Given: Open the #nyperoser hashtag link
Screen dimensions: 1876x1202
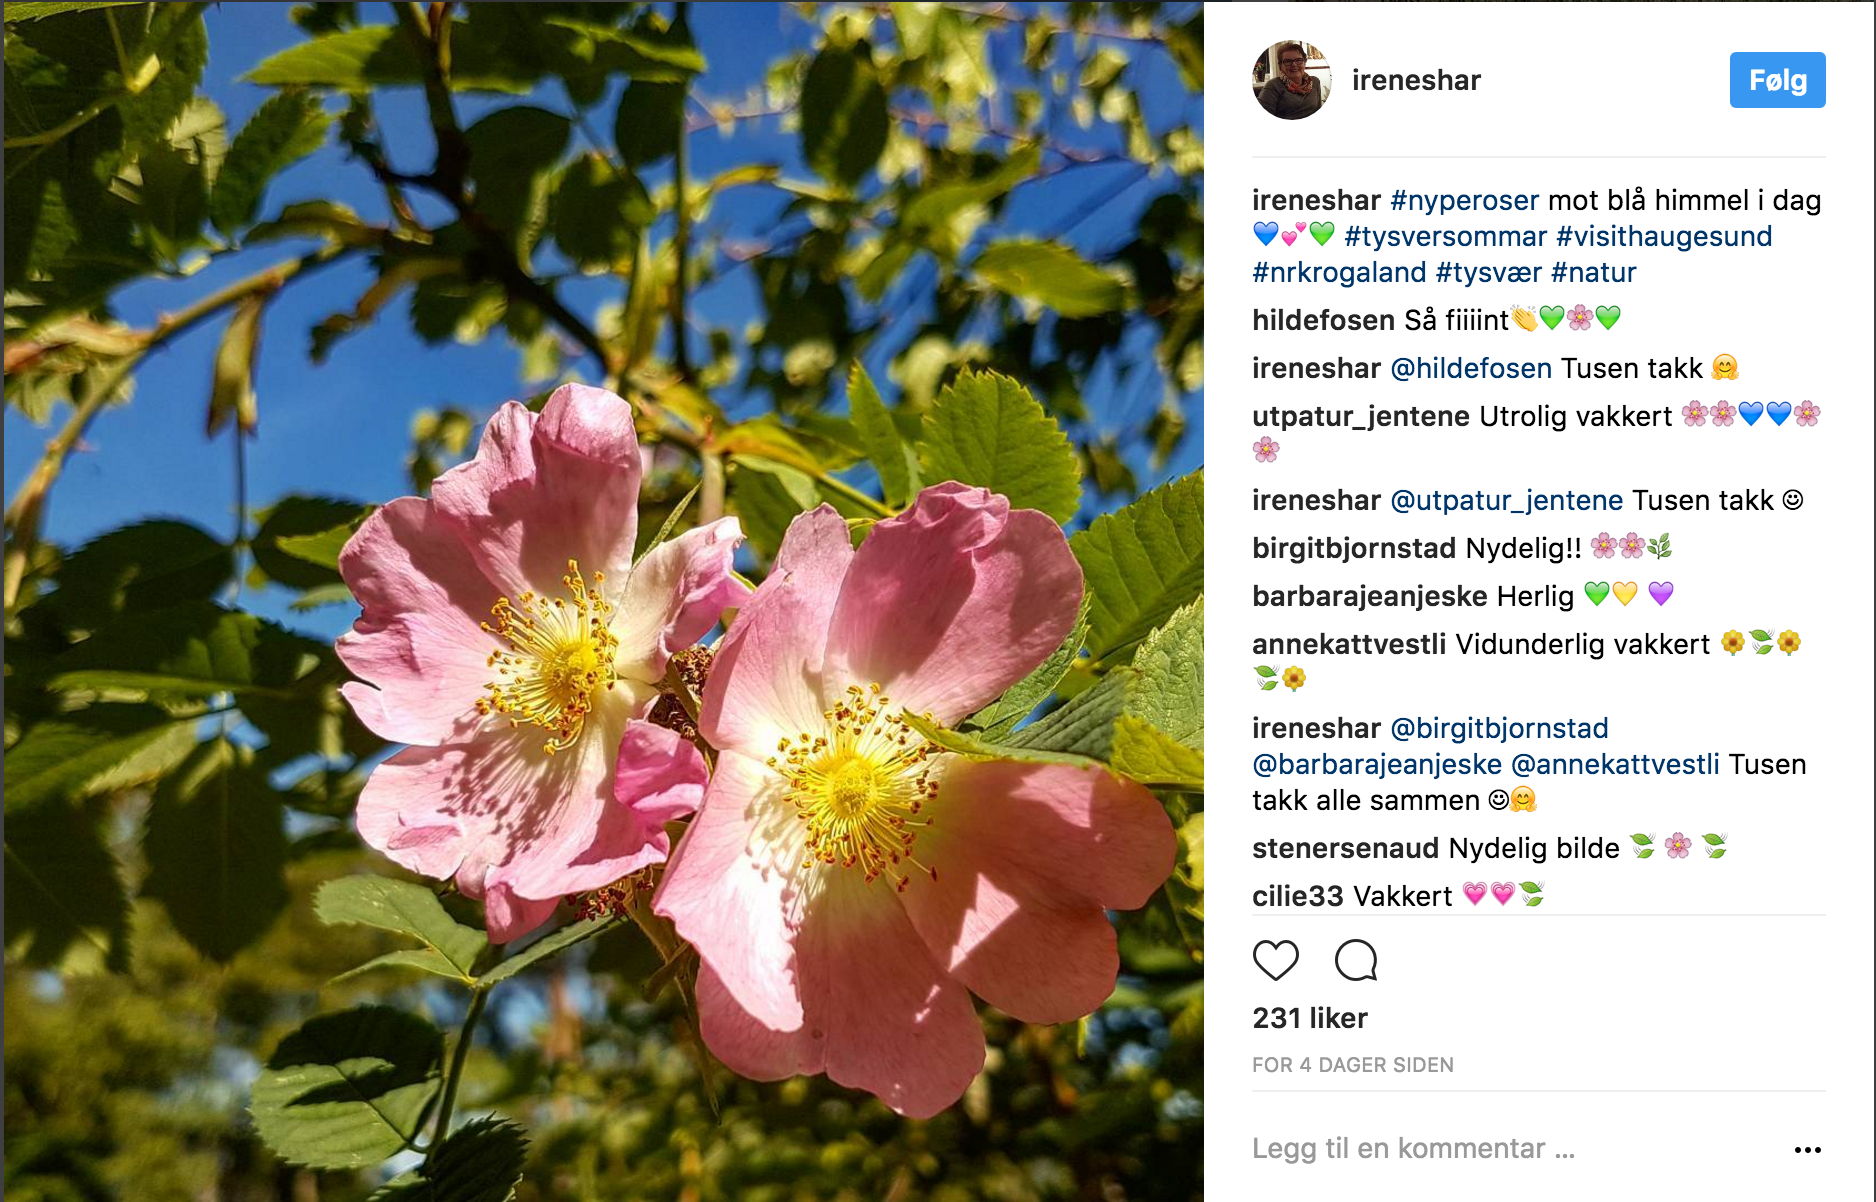Looking at the screenshot, I should coord(1464,201).
